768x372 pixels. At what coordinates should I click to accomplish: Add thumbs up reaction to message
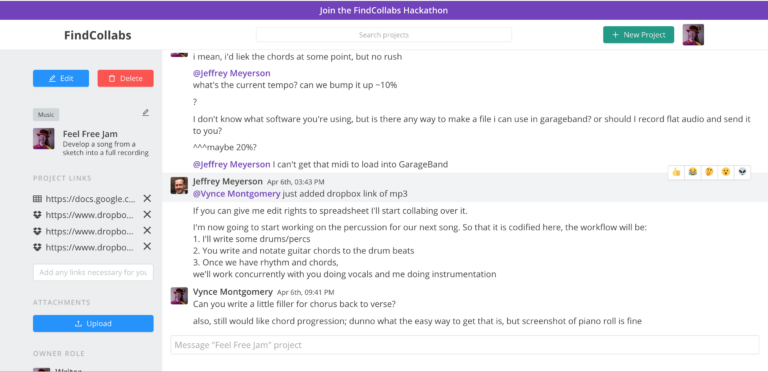point(676,172)
